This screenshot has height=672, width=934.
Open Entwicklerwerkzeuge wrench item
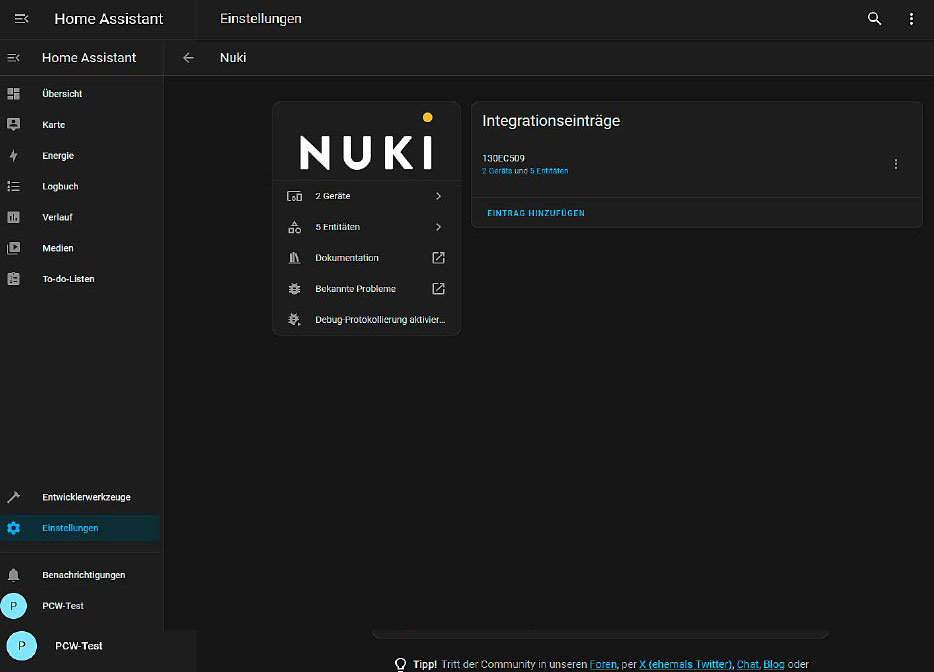[x=85, y=497]
